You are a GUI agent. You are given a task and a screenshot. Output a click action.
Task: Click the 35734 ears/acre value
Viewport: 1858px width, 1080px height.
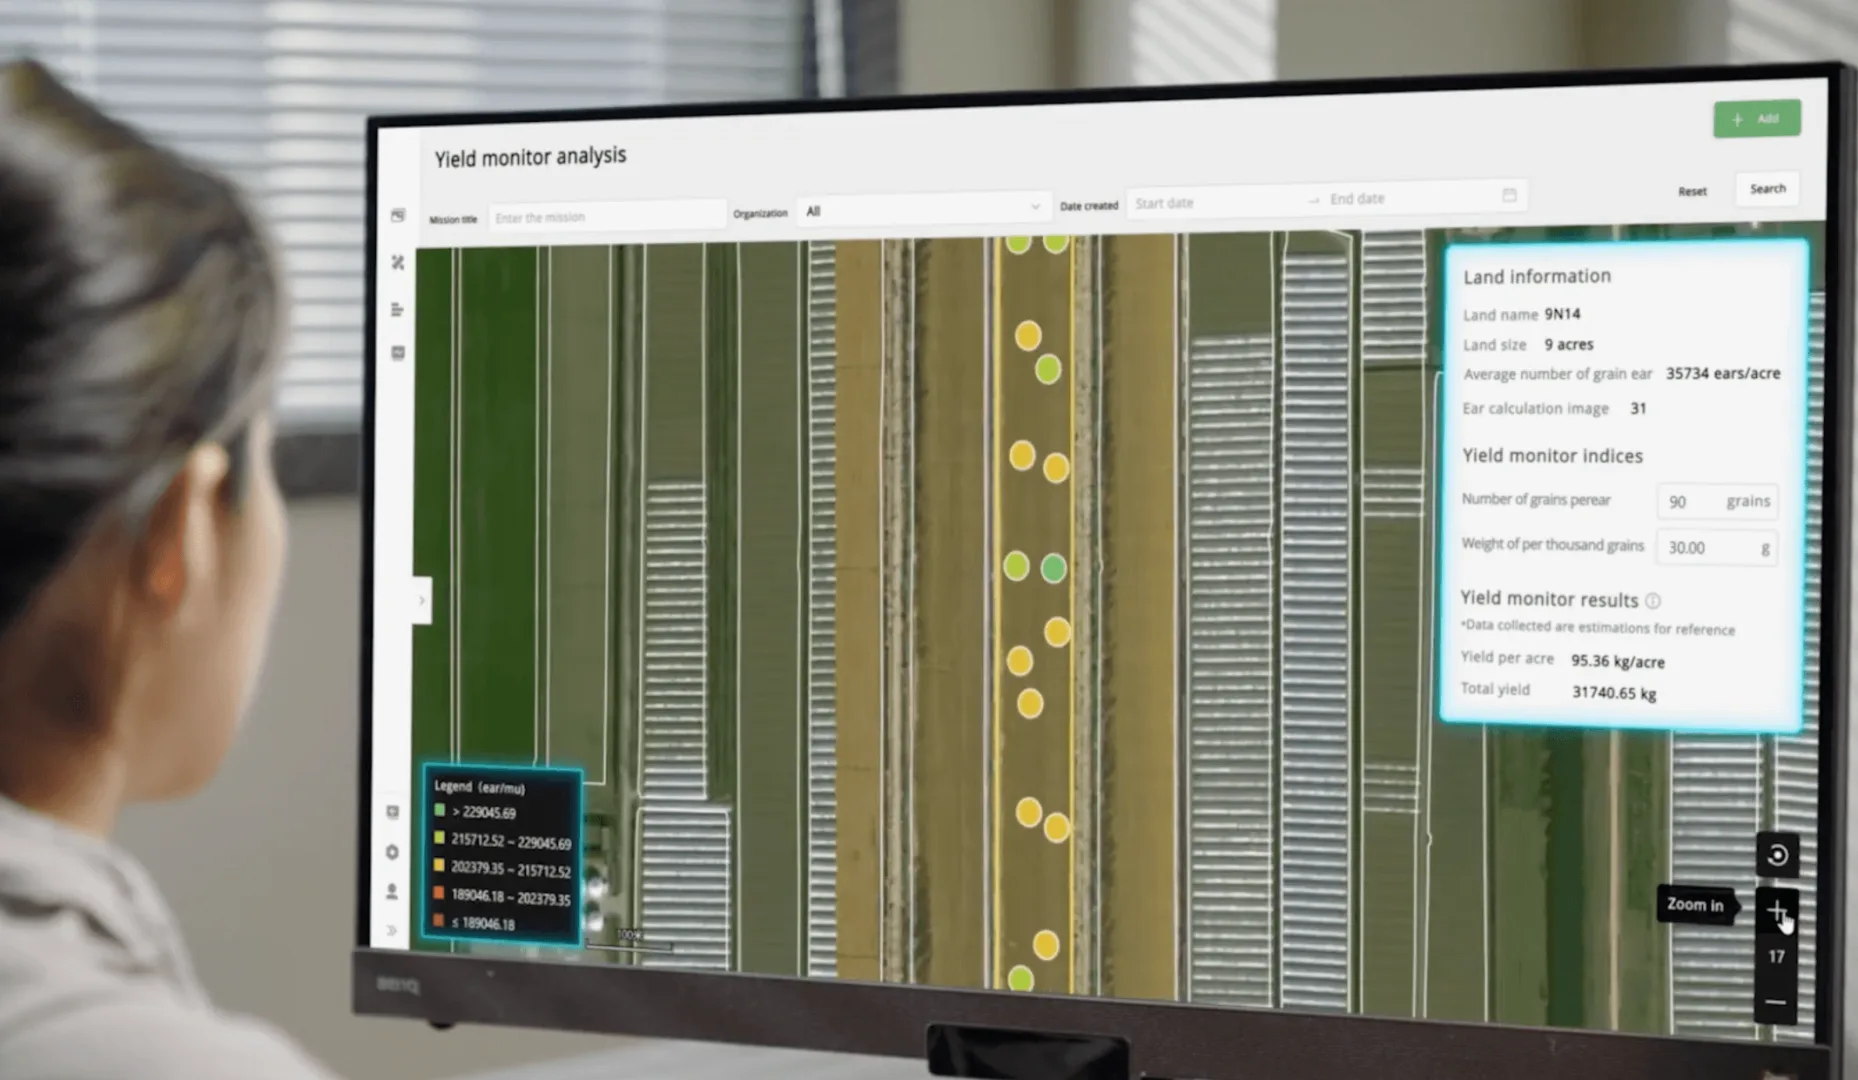tap(1723, 373)
